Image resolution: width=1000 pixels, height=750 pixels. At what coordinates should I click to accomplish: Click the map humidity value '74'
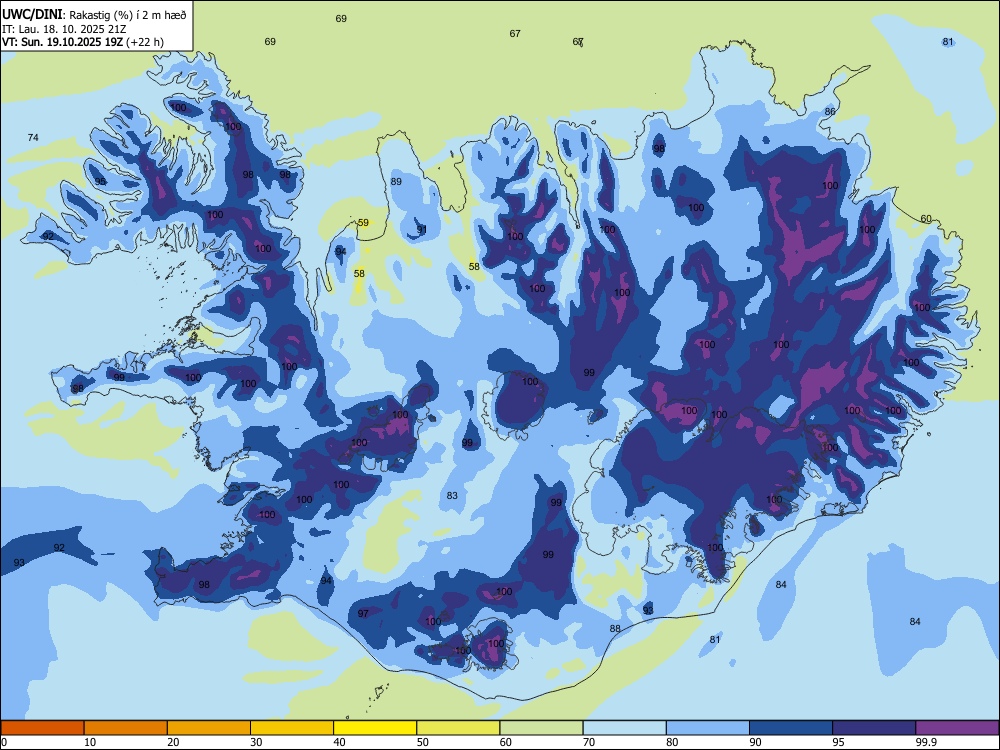click(x=33, y=137)
